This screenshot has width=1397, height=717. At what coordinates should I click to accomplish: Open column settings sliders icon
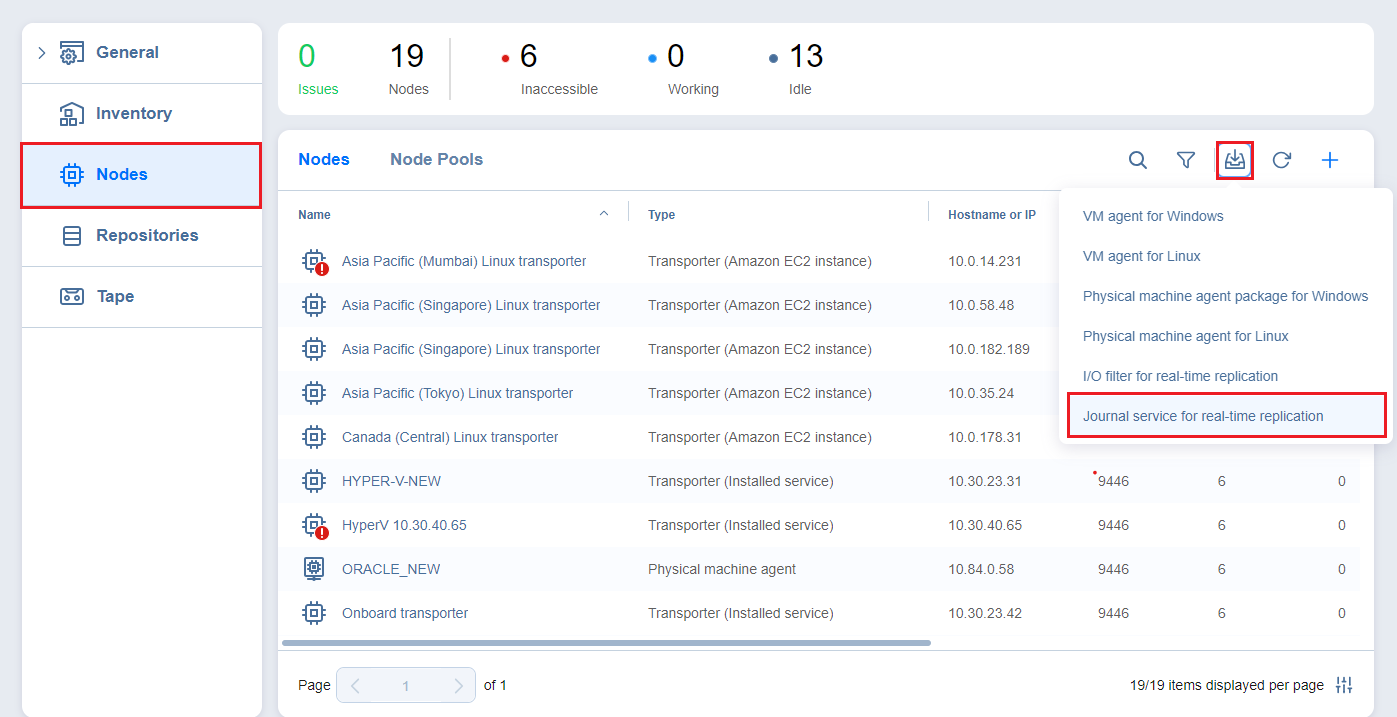click(x=1344, y=685)
